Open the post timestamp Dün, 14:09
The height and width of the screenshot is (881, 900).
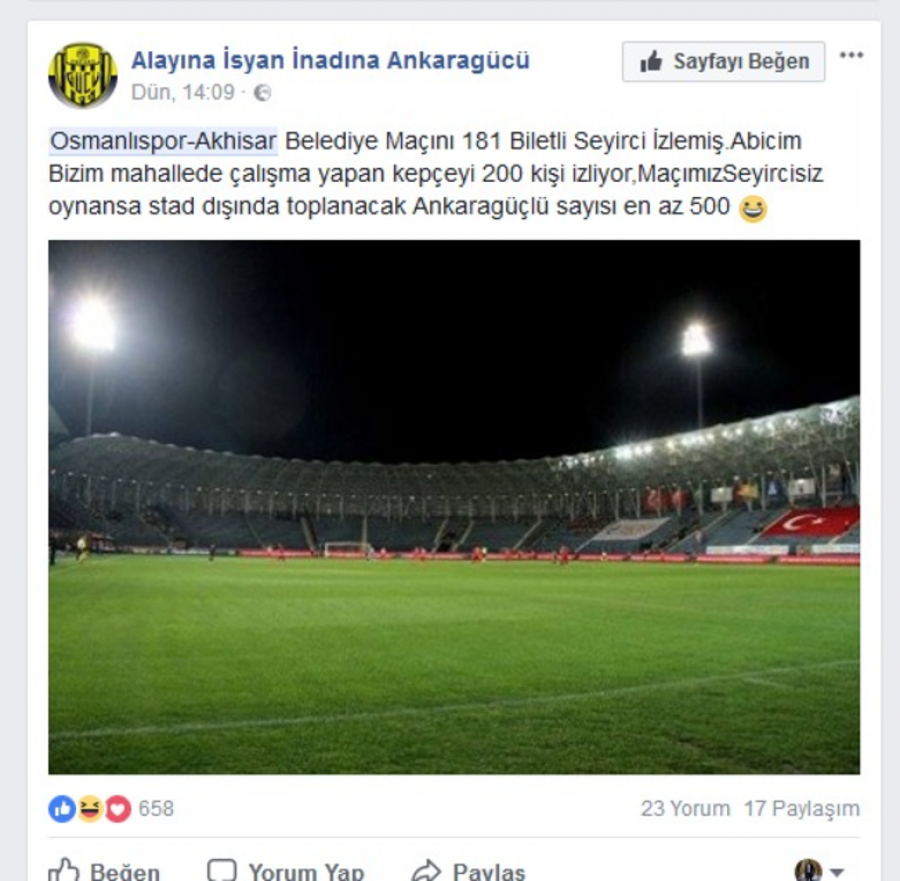click(183, 92)
